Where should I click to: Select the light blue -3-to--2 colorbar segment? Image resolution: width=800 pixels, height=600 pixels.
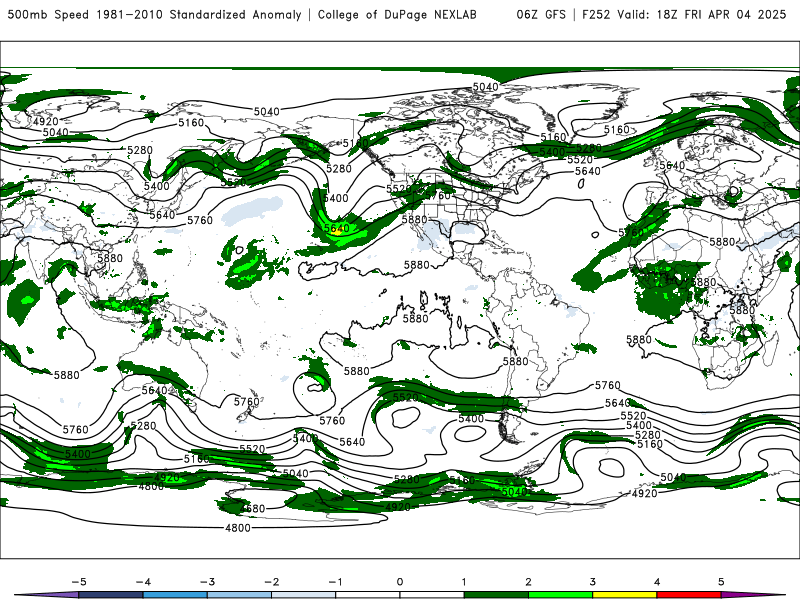239,595
